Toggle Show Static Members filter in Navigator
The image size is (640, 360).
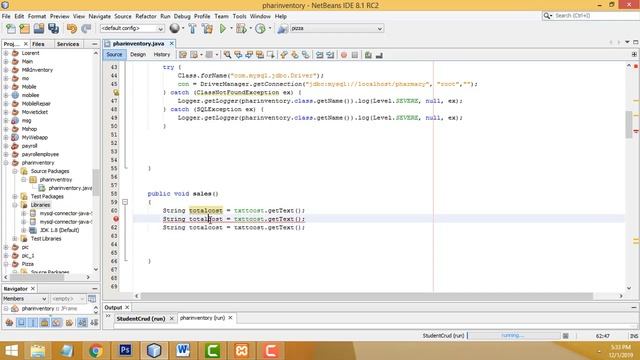click(x=33, y=323)
